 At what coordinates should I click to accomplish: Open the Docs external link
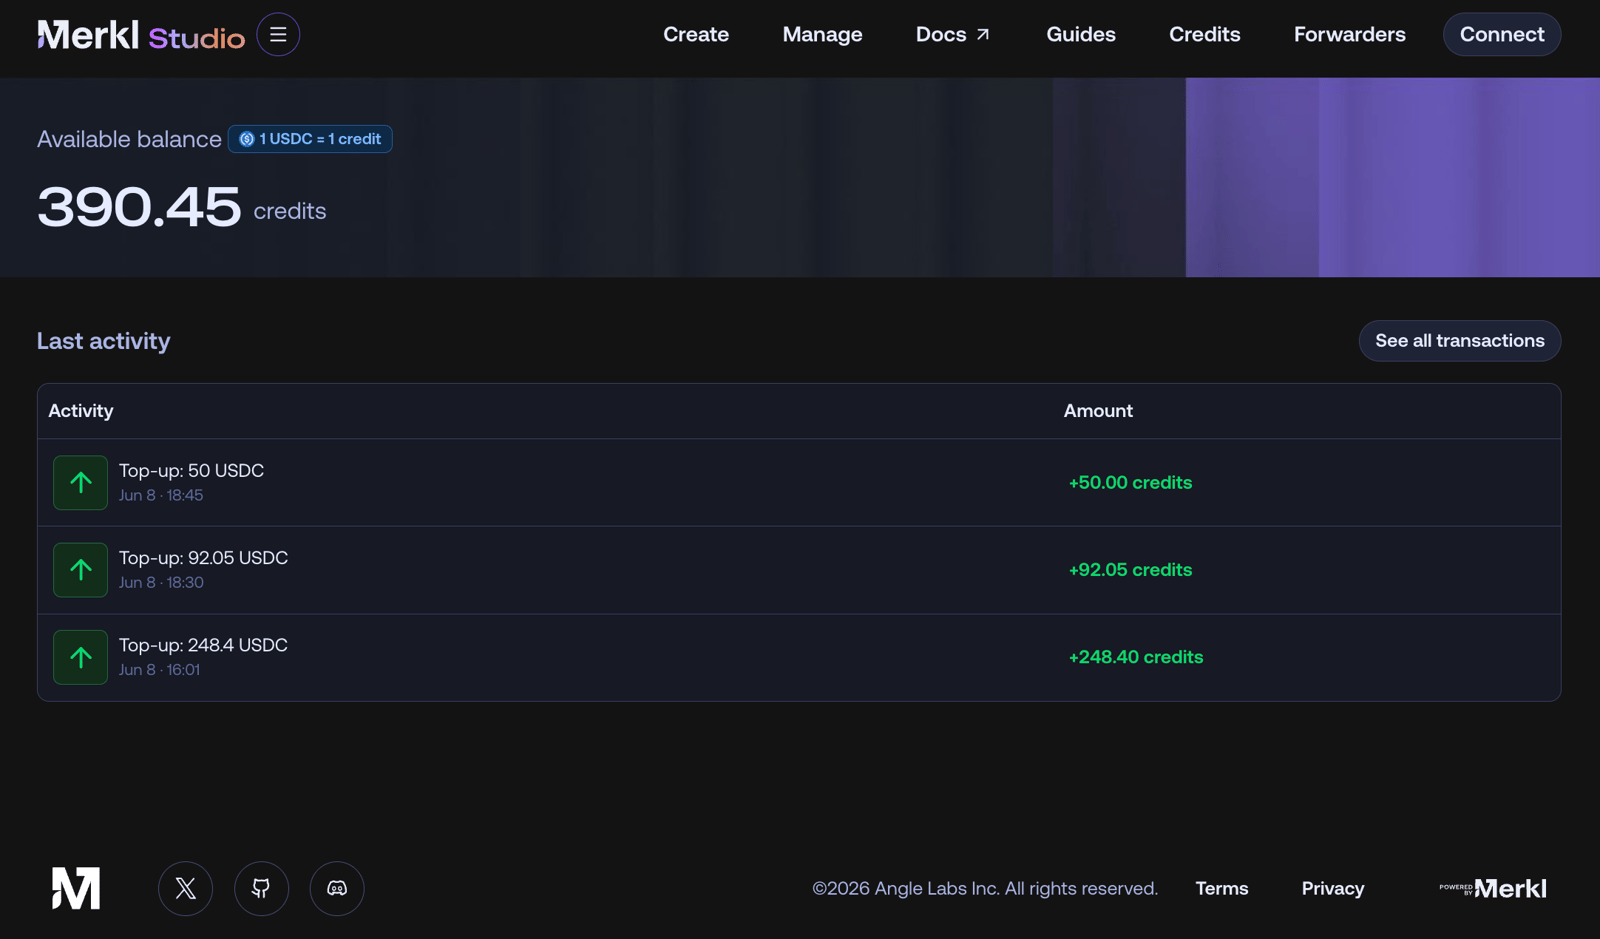point(953,35)
